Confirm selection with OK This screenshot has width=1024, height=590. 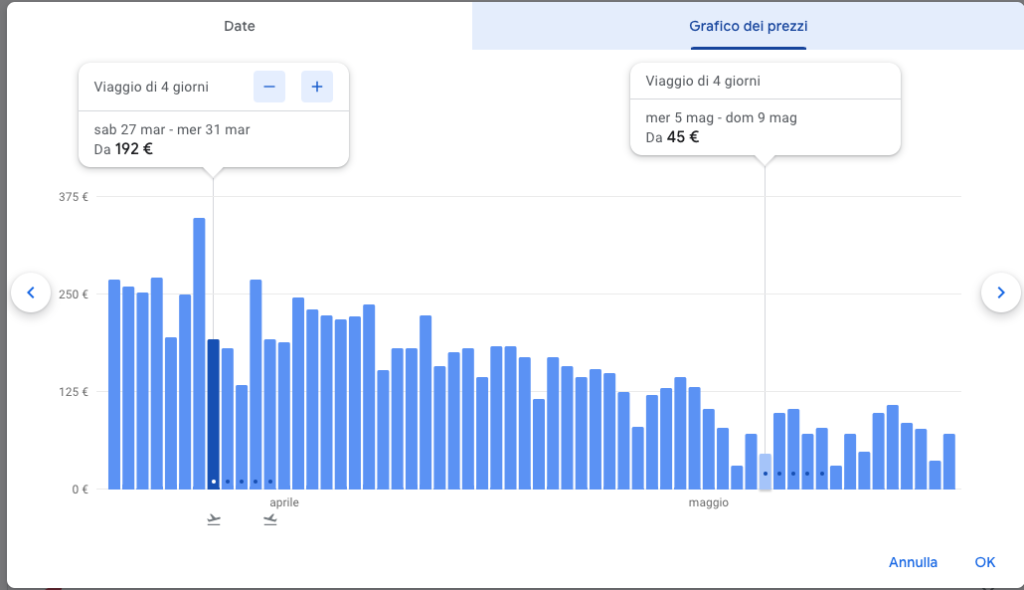click(x=985, y=562)
